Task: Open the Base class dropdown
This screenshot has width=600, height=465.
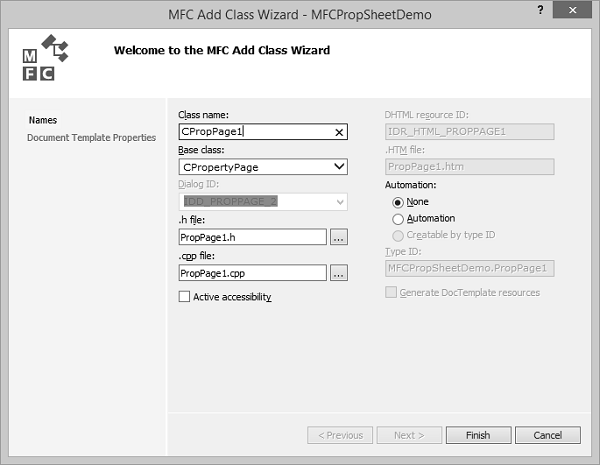Action: (x=339, y=167)
